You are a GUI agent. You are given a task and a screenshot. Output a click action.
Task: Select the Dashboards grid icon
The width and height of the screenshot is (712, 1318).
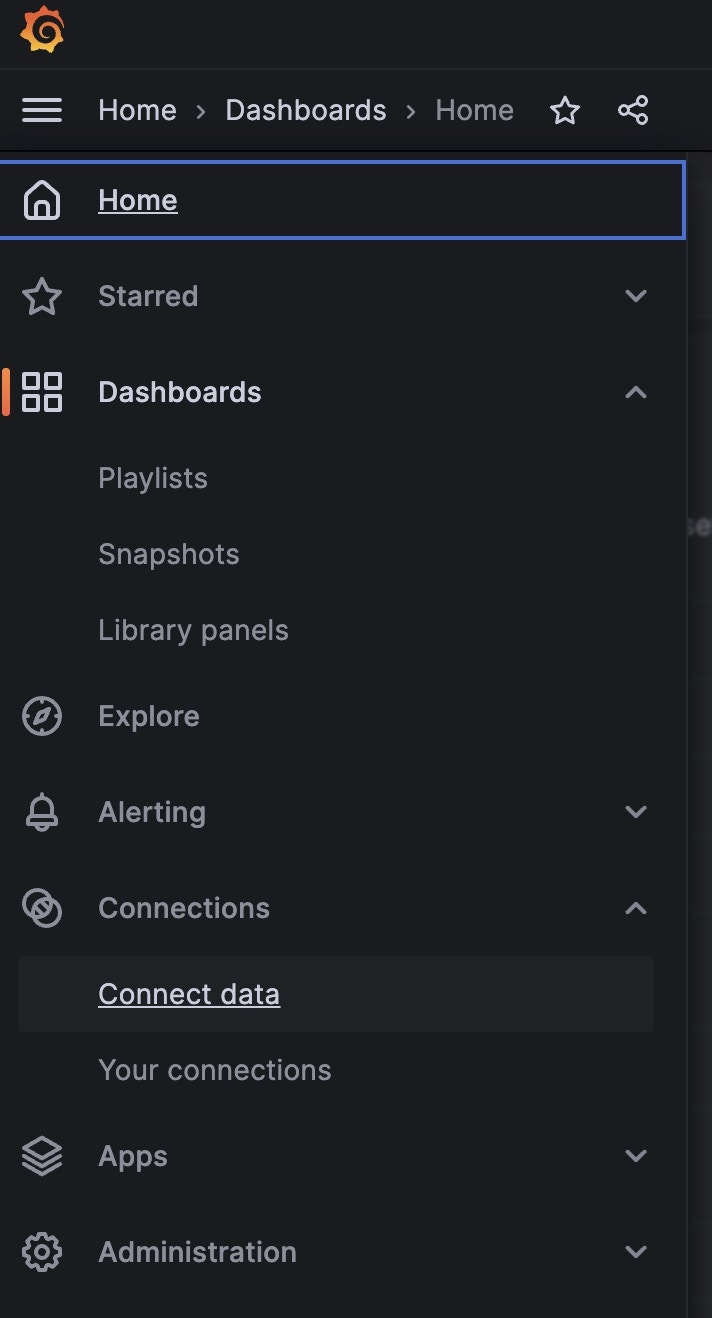pos(41,392)
